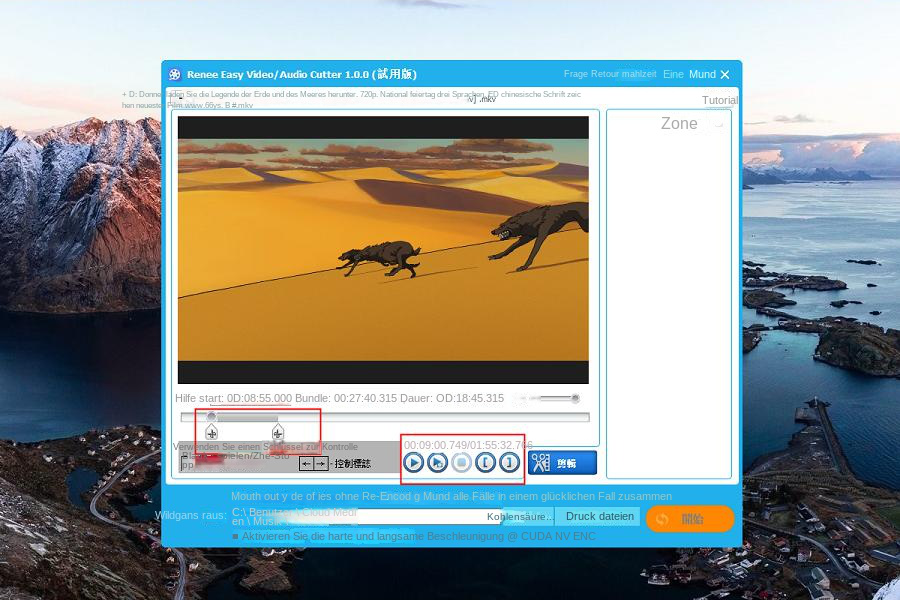Click the volume slider knob
This screenshot has width=900, height=600.
(x=575, y=398)
